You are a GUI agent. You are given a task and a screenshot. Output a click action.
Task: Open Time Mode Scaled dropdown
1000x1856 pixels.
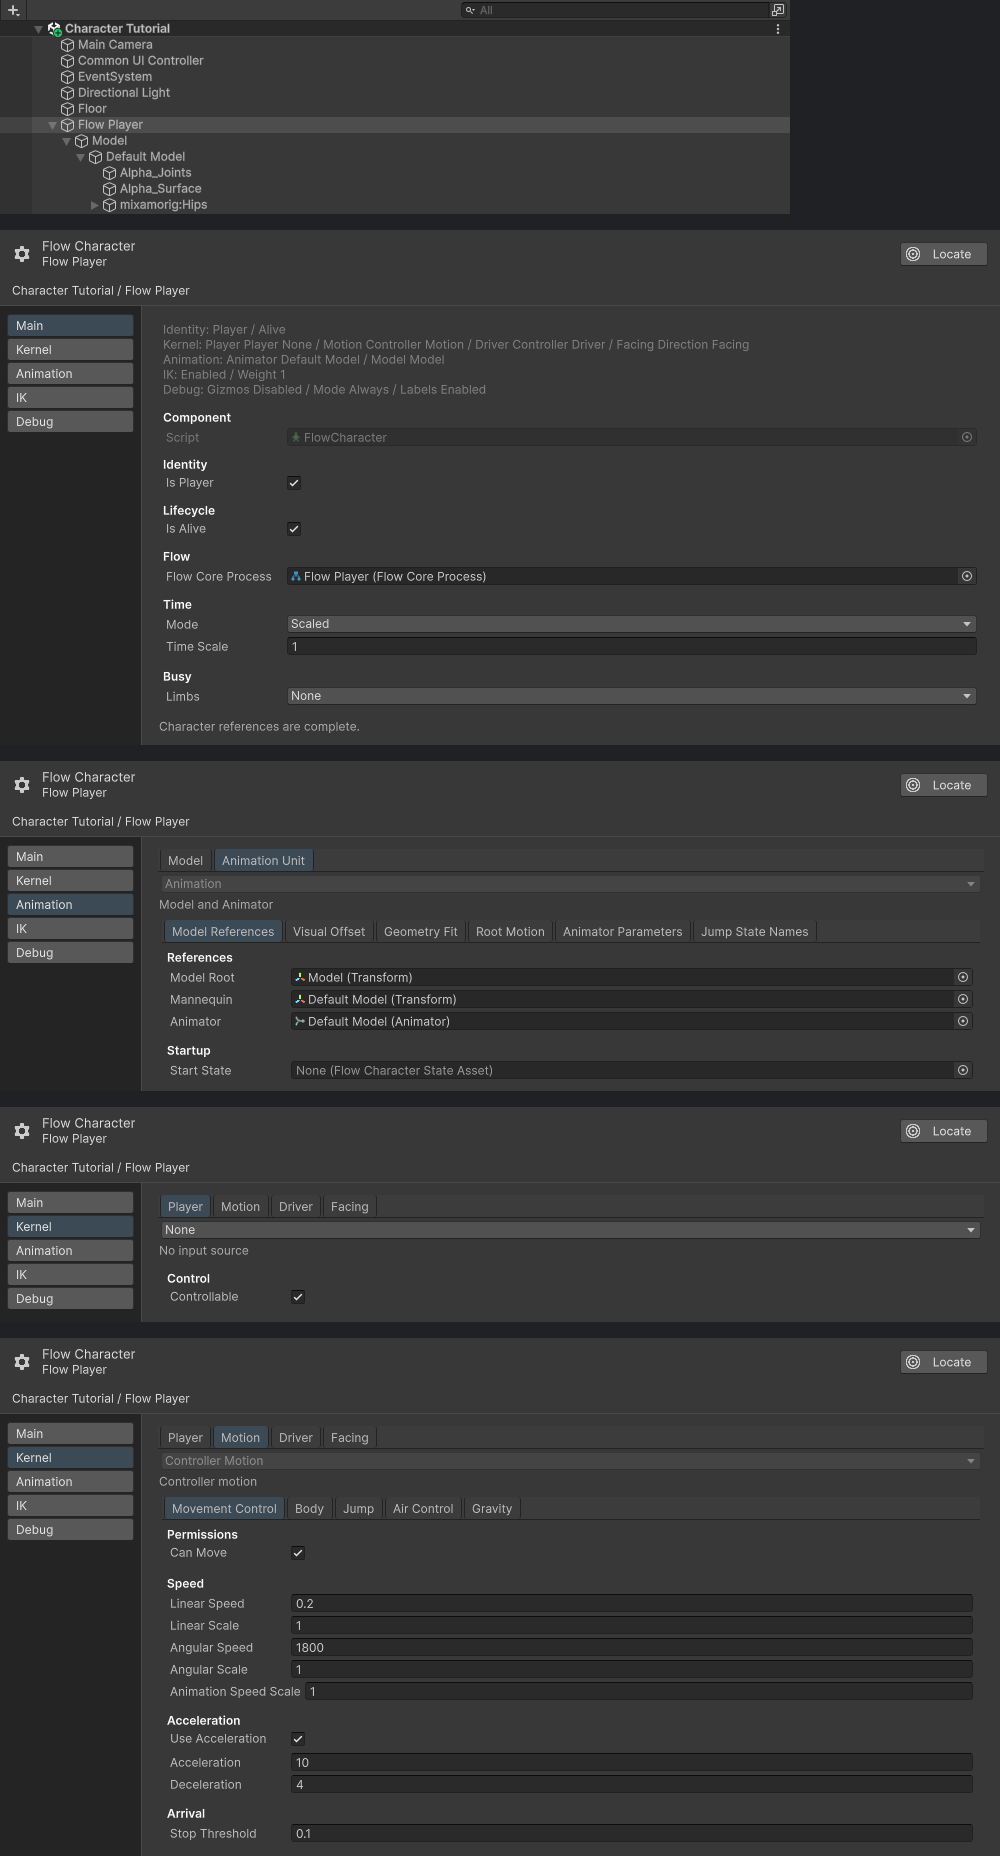click(632, 624)
